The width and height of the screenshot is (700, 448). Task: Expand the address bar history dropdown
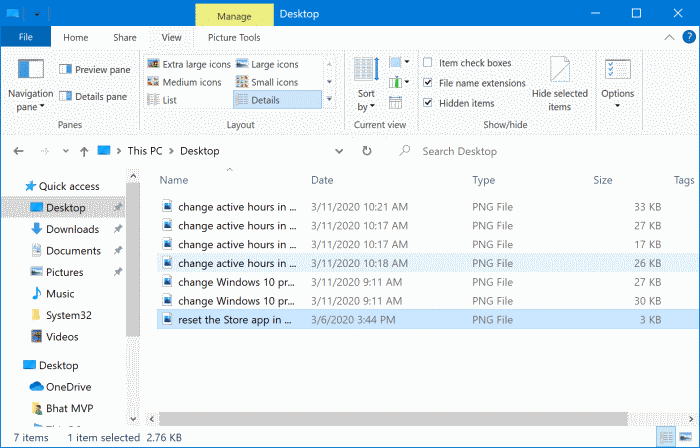(339, 151)
